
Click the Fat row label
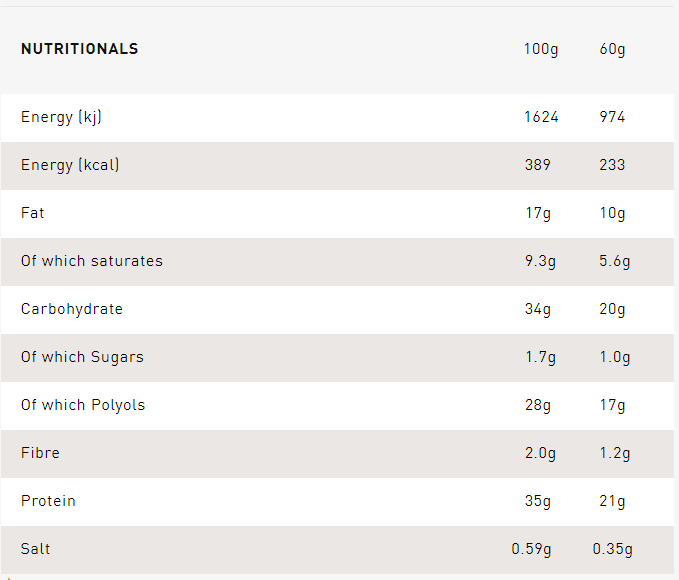[33, 213]
